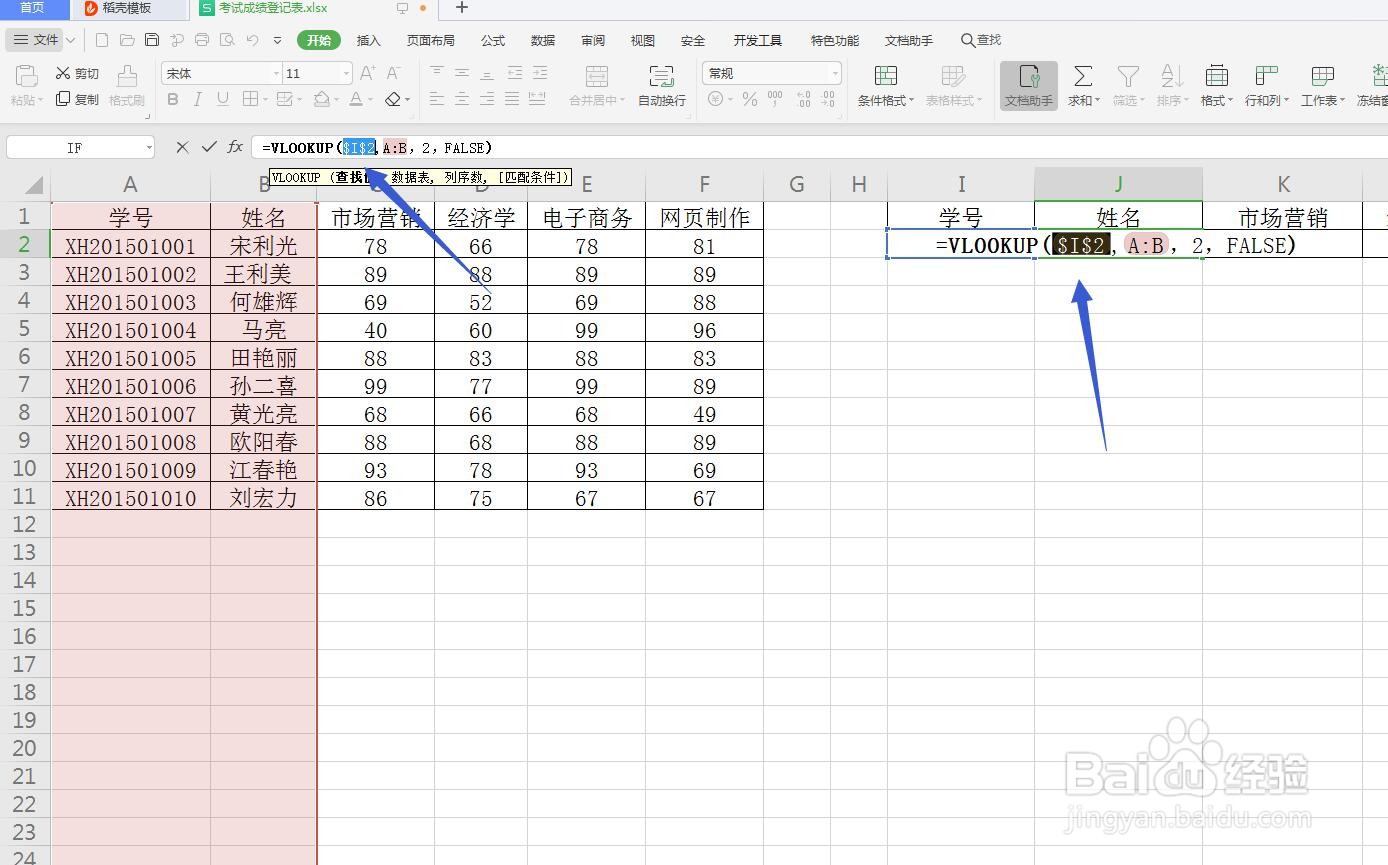This screenshot has width=1388, height=865.
Task: Add a new tab with the plus button
Action: coord(461,8)
